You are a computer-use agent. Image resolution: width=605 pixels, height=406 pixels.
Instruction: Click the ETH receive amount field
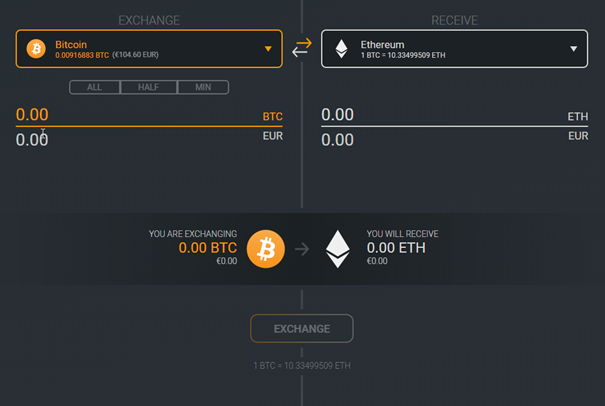click(x=440, y=115)
